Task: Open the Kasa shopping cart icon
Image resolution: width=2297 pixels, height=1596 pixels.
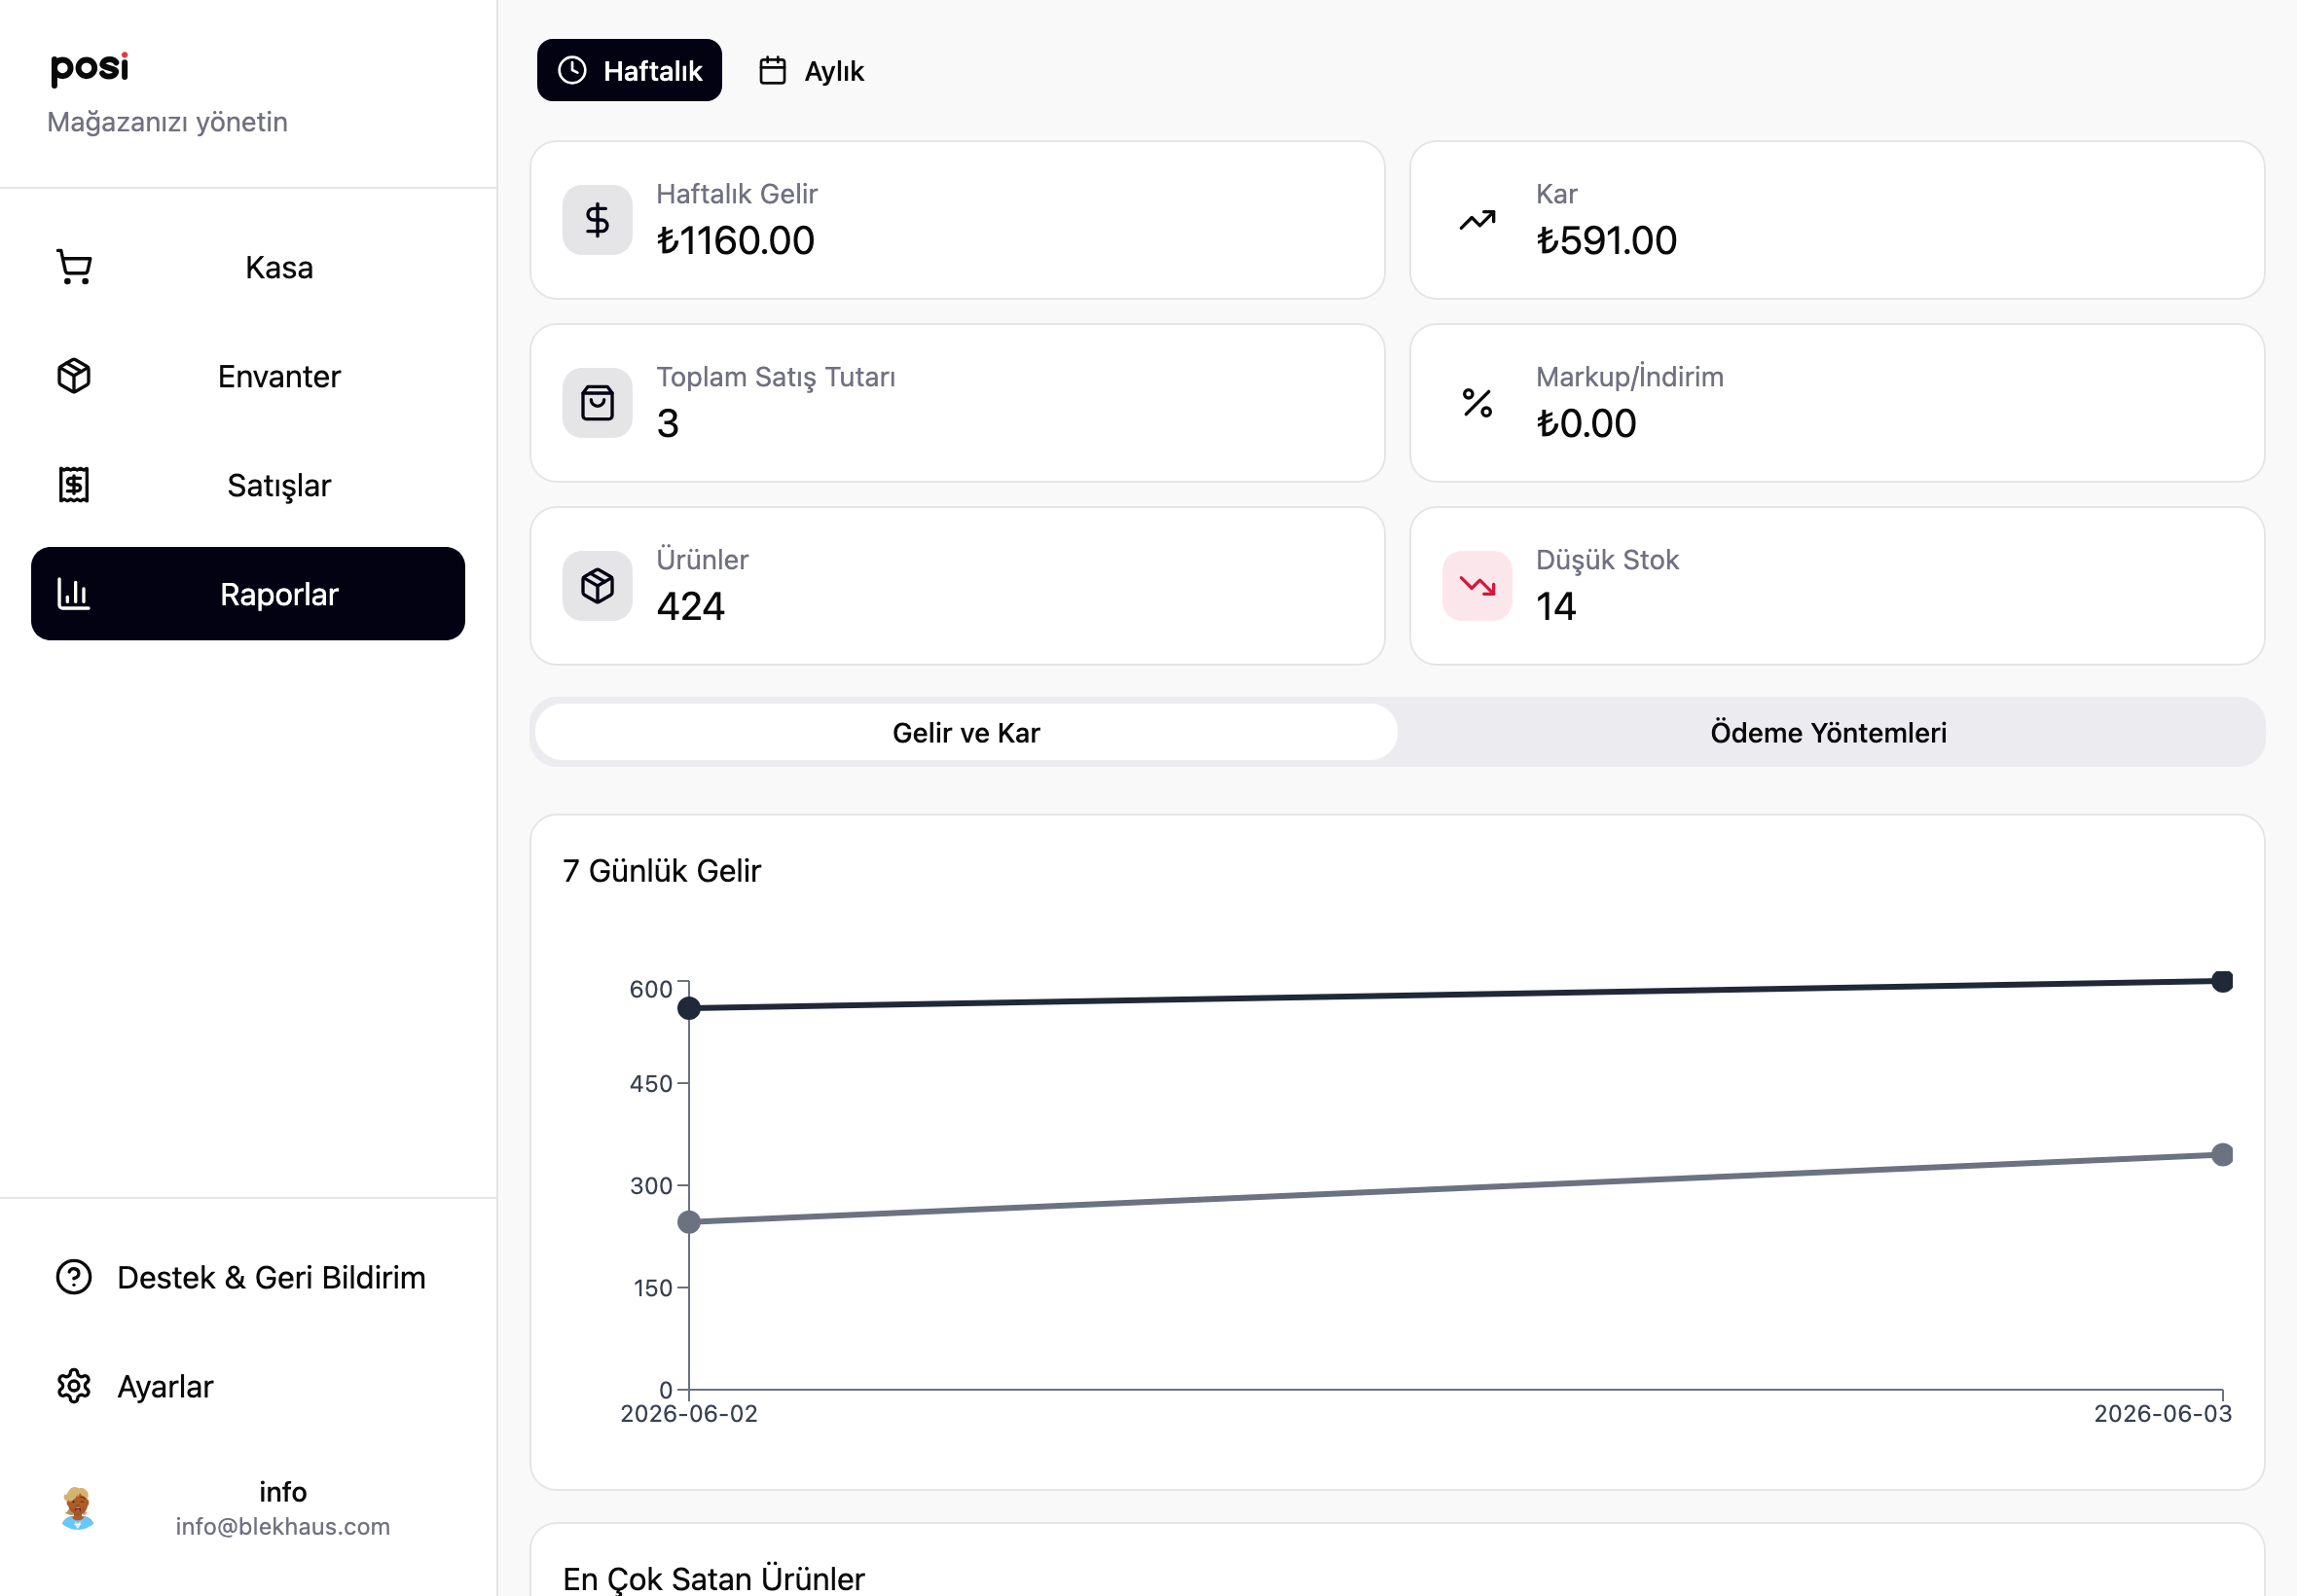Action: [75, 267]
